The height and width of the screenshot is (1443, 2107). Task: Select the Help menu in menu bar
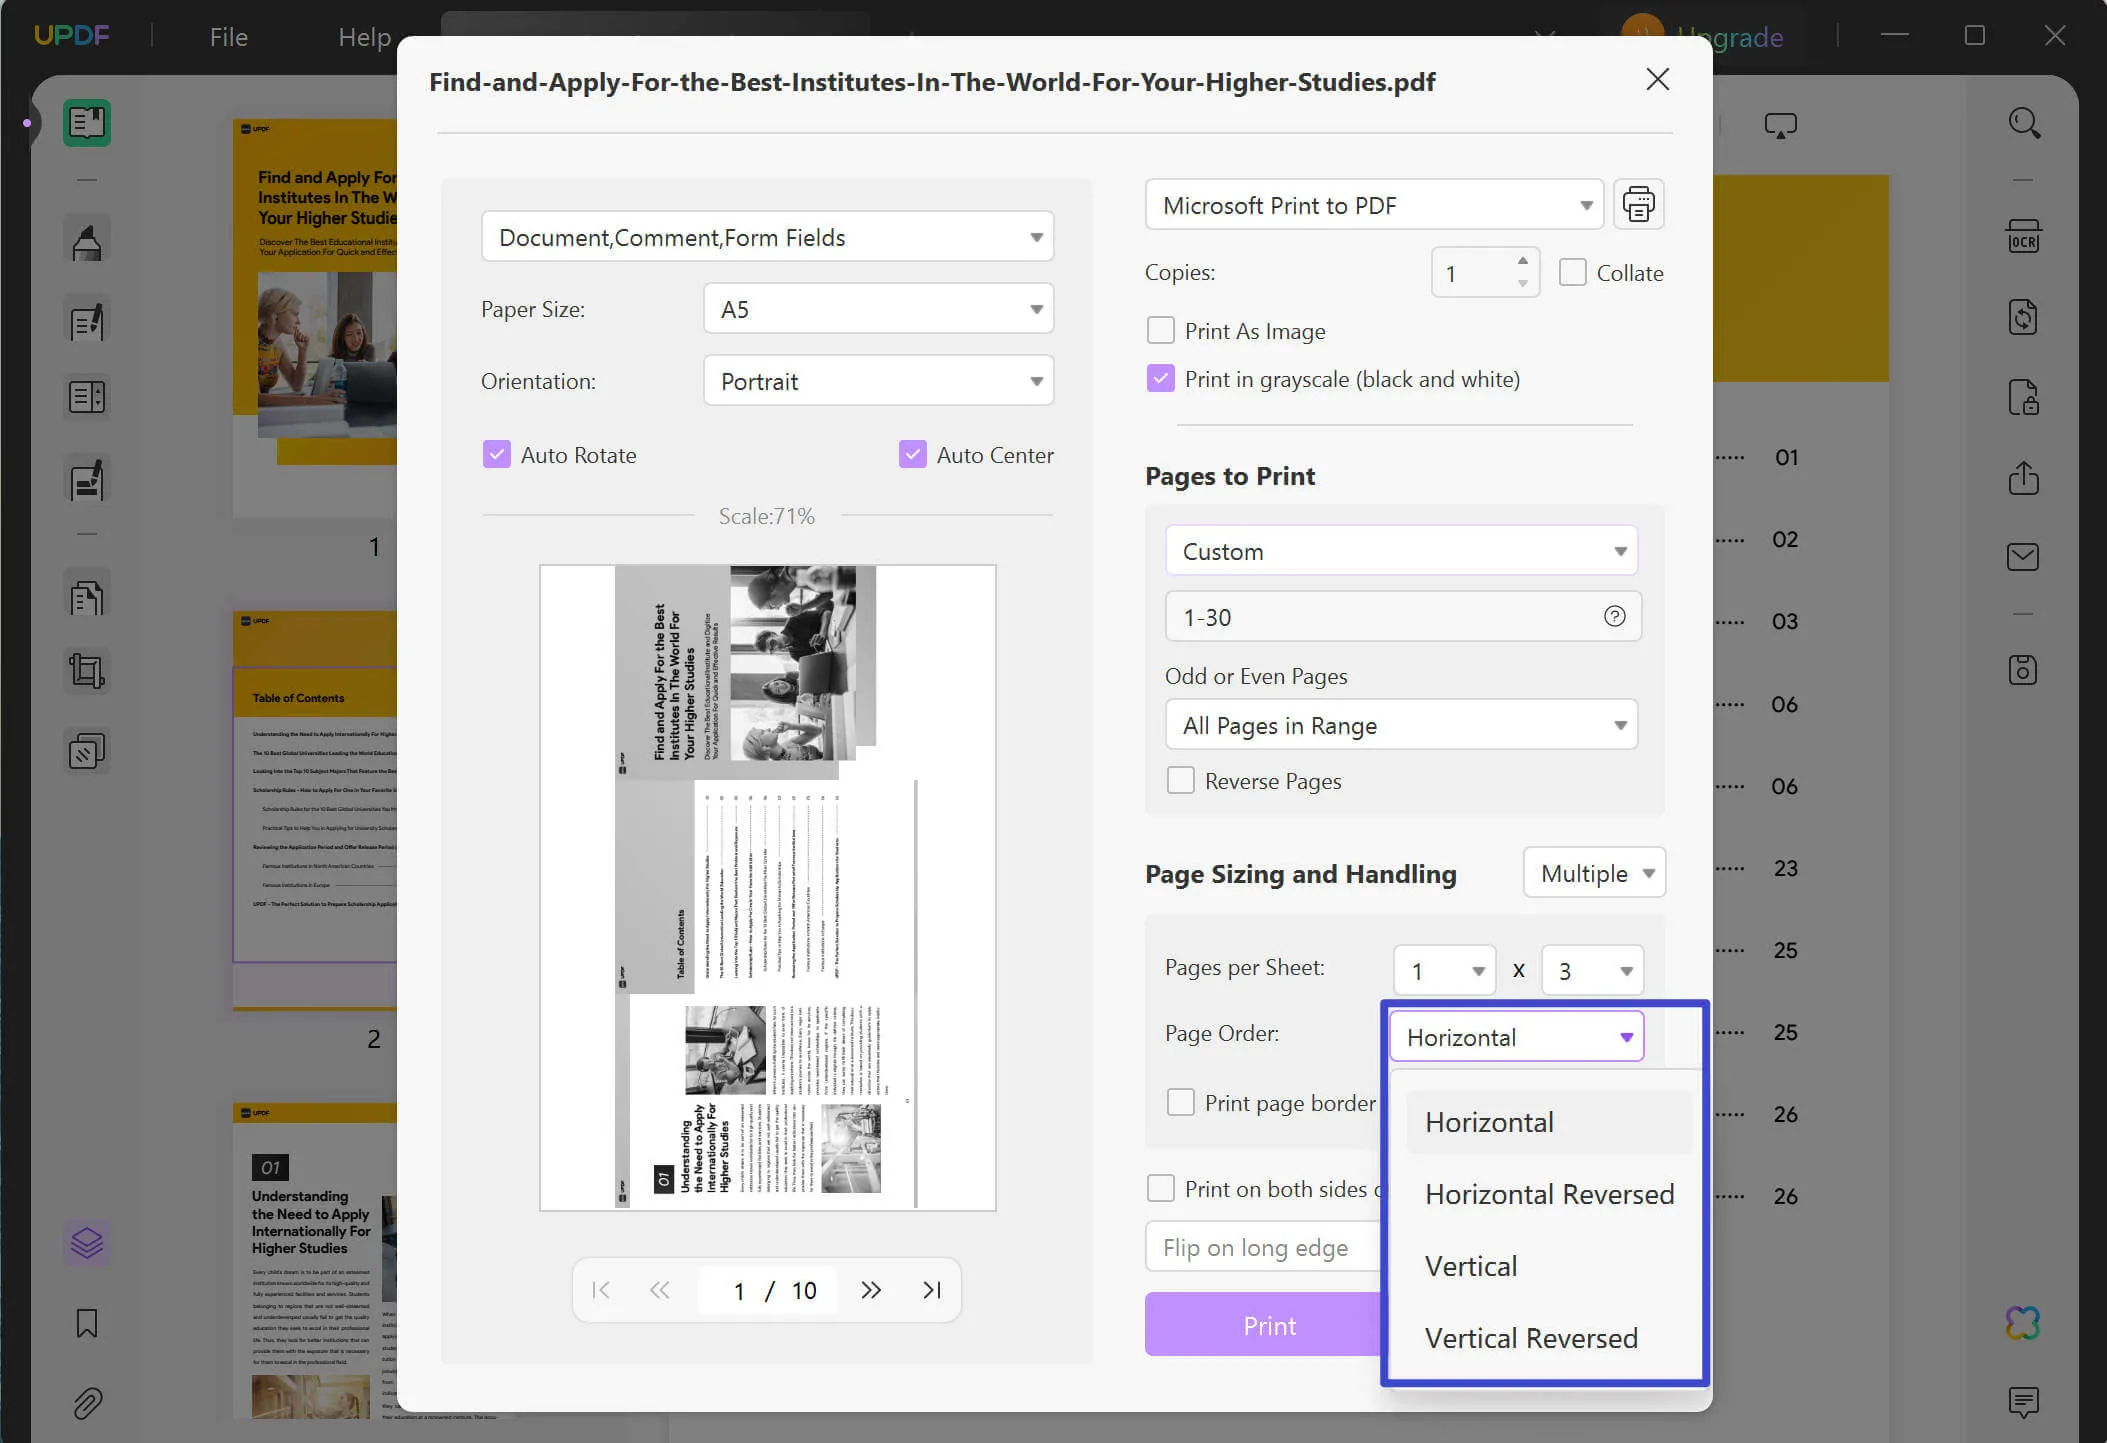click(365, 35)
